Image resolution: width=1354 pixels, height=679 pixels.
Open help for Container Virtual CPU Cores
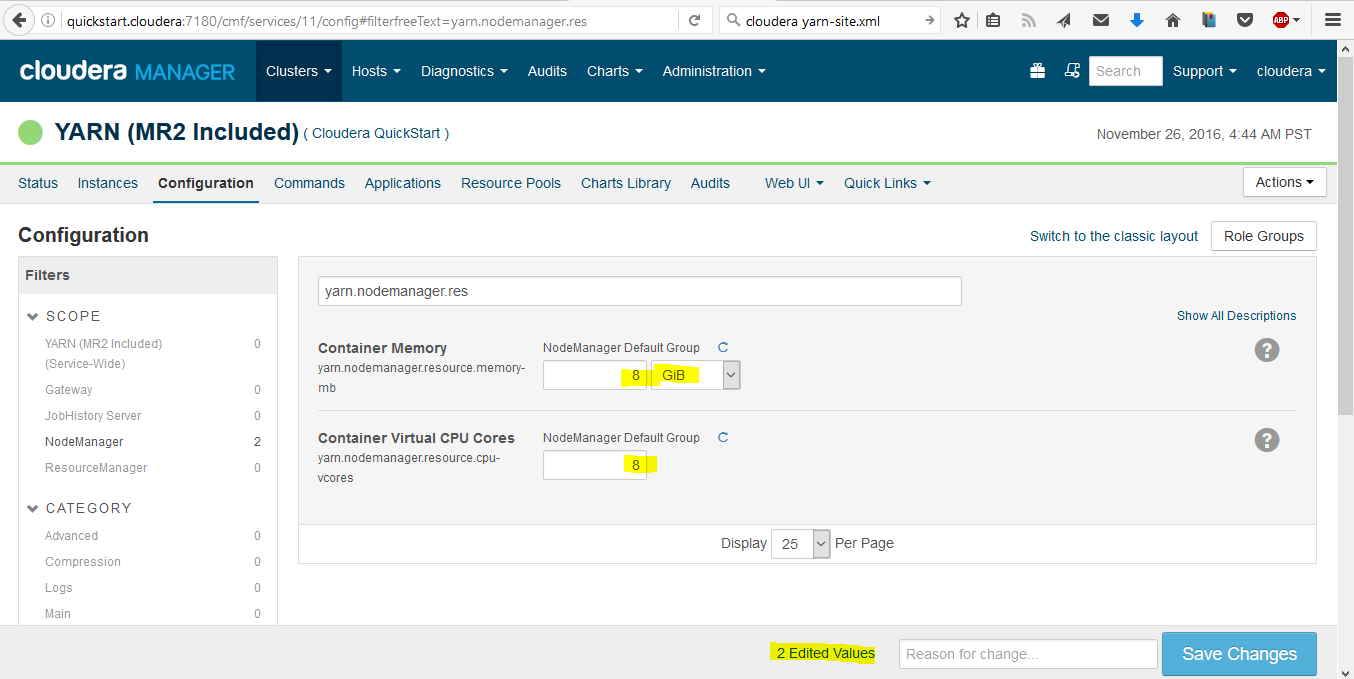pyautogui.click(x=1267, y=440)
